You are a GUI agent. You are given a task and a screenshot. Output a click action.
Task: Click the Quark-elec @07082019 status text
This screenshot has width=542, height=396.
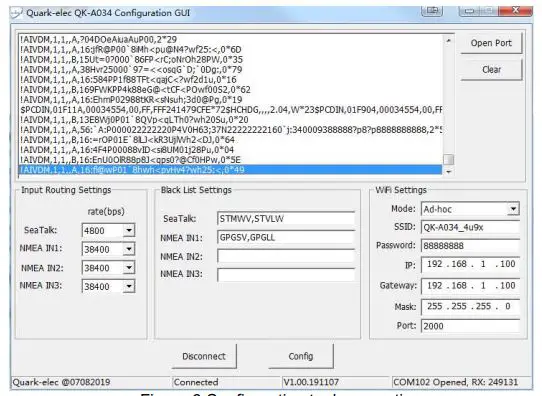click(x=61, y=382)
